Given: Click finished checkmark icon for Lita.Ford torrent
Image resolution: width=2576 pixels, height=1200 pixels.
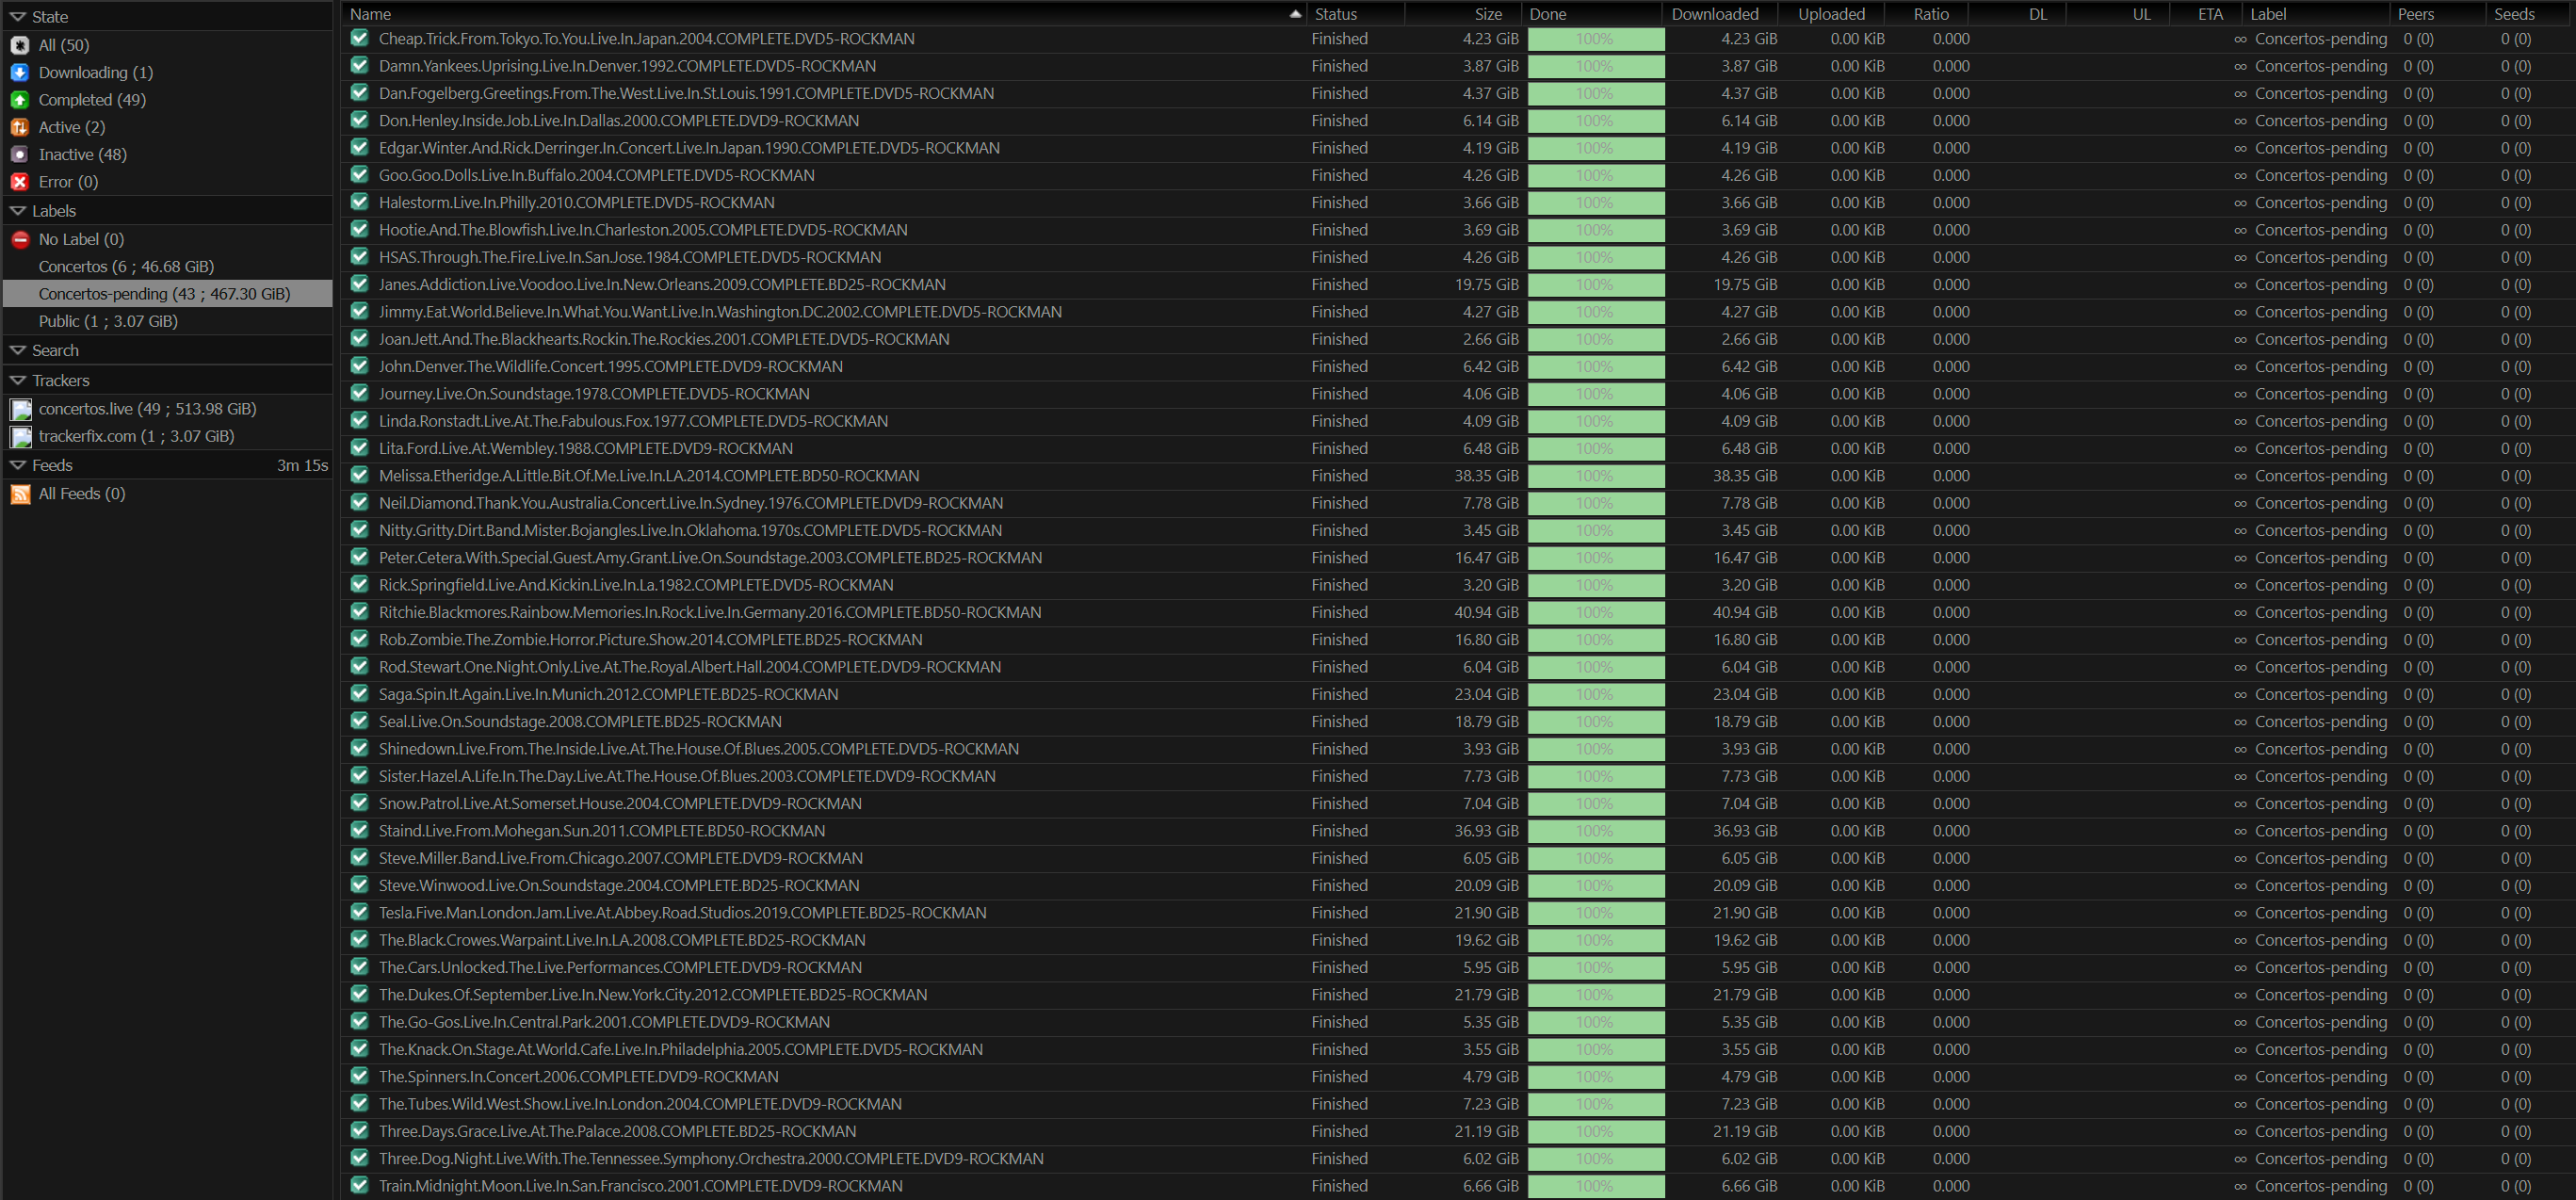Looking at the screenshot, I should 359,448.
